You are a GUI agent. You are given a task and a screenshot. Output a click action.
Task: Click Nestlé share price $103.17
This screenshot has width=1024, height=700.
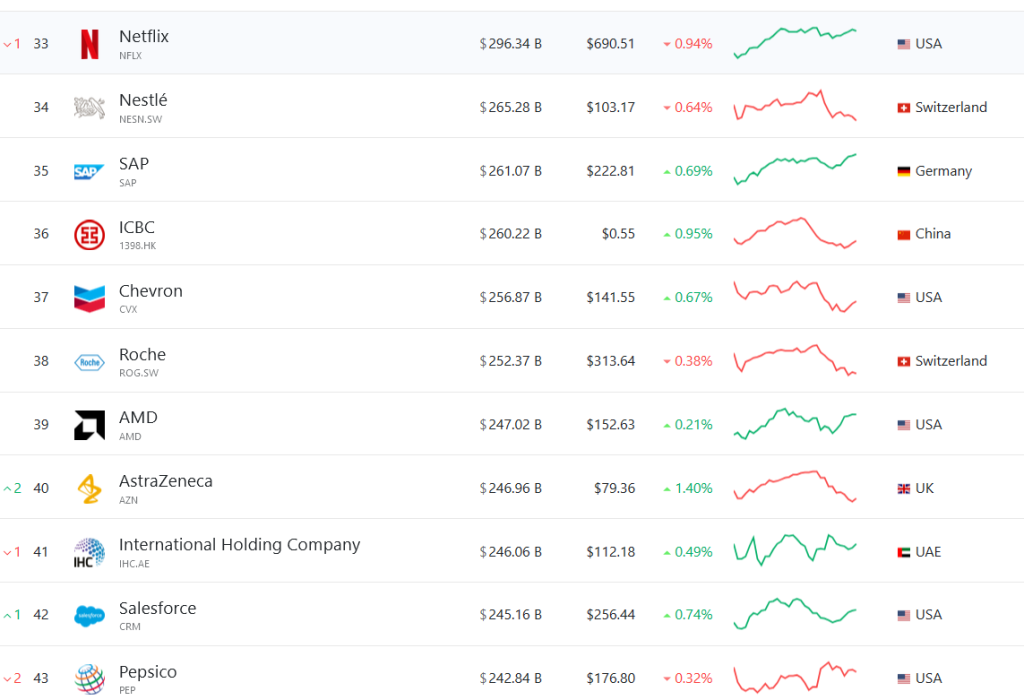[x=611, y=108]
